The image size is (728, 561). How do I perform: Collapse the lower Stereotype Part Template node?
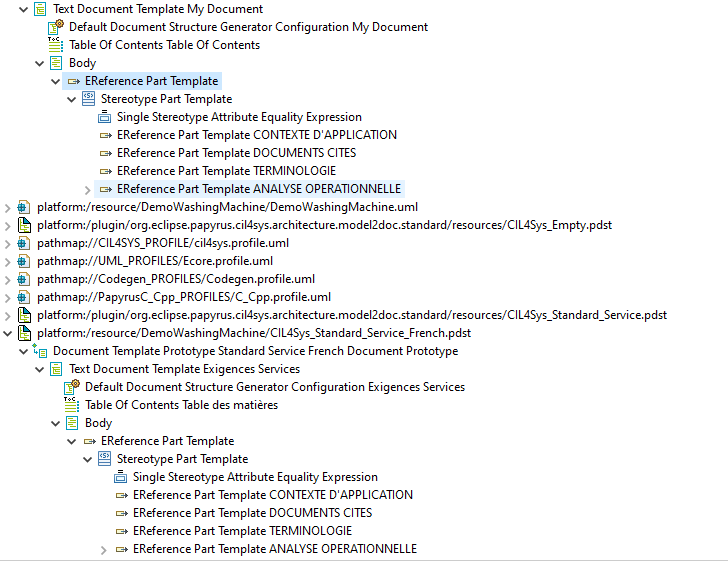[87, 460]
